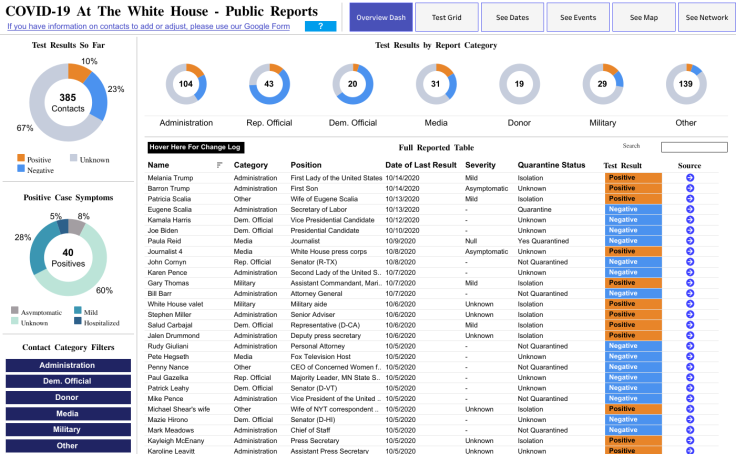The image size is (736, 454).
Task: Click into the table Search field
Action: [694, 147]
